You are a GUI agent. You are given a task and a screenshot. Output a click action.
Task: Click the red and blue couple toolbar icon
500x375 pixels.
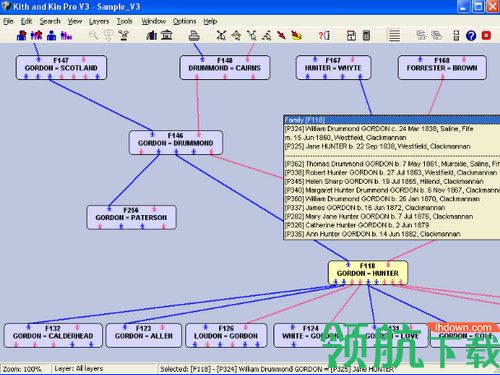pos(22,35)
